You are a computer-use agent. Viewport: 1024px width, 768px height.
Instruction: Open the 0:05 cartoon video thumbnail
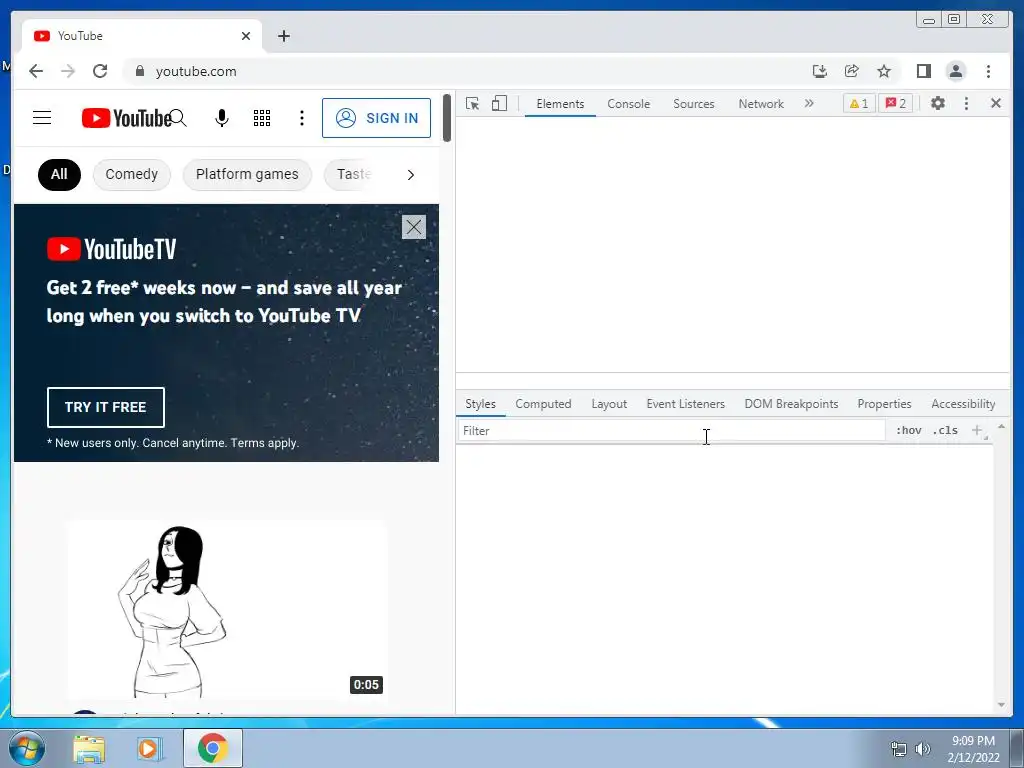point(227,609)
